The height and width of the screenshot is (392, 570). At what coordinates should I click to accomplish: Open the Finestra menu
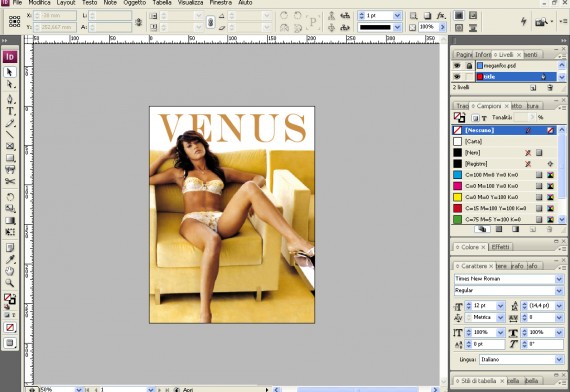221,3
